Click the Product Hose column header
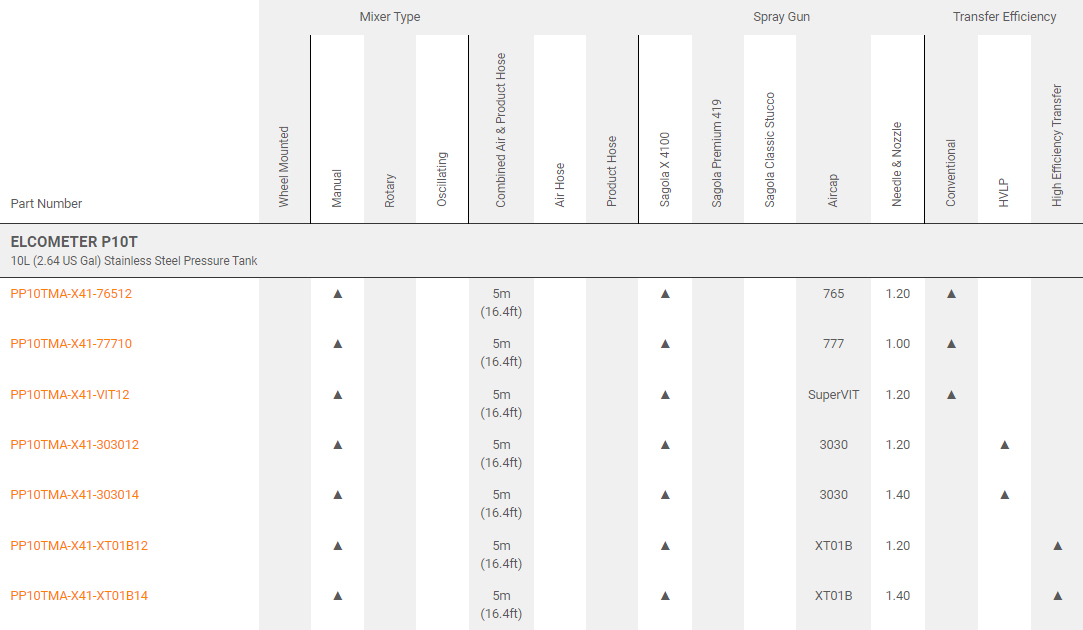Screen dimensions: 1083x630 point(611,171)
